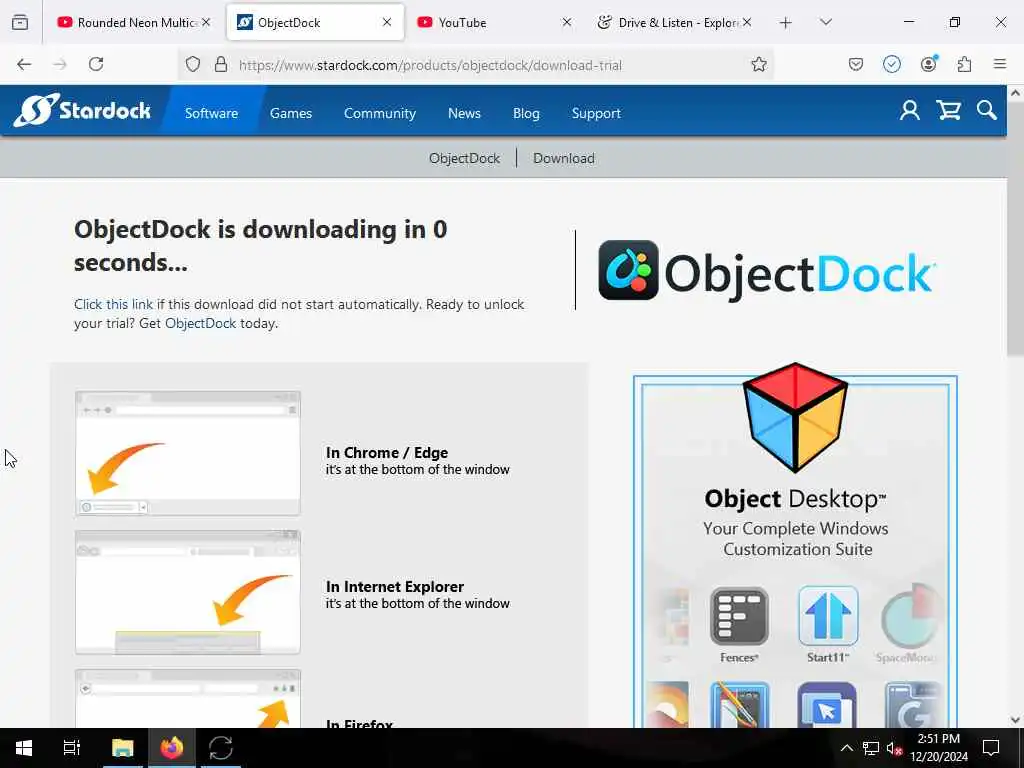
Task: Click scrollbar down arrow
Action: pyautogui.click(x=1015, y=720)
